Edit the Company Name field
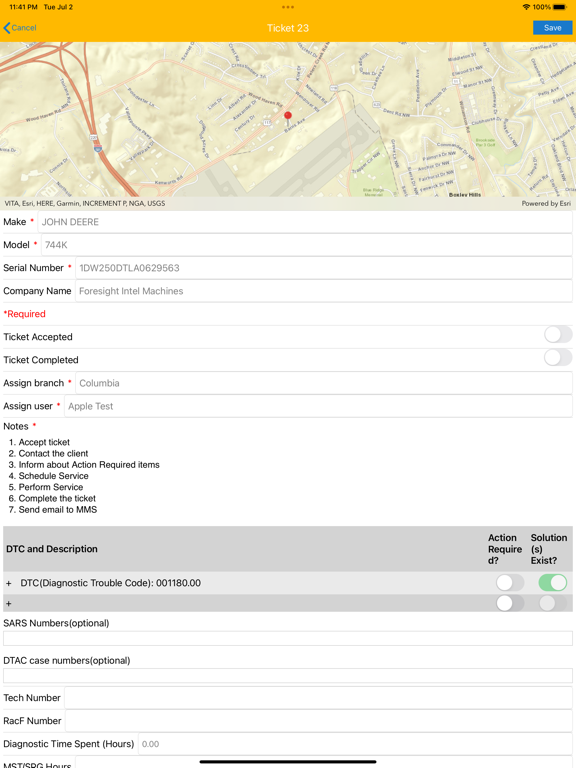Image resolution: width=576 pixels, height=768 pixels. pyautogui.click(x=324, y=291)
